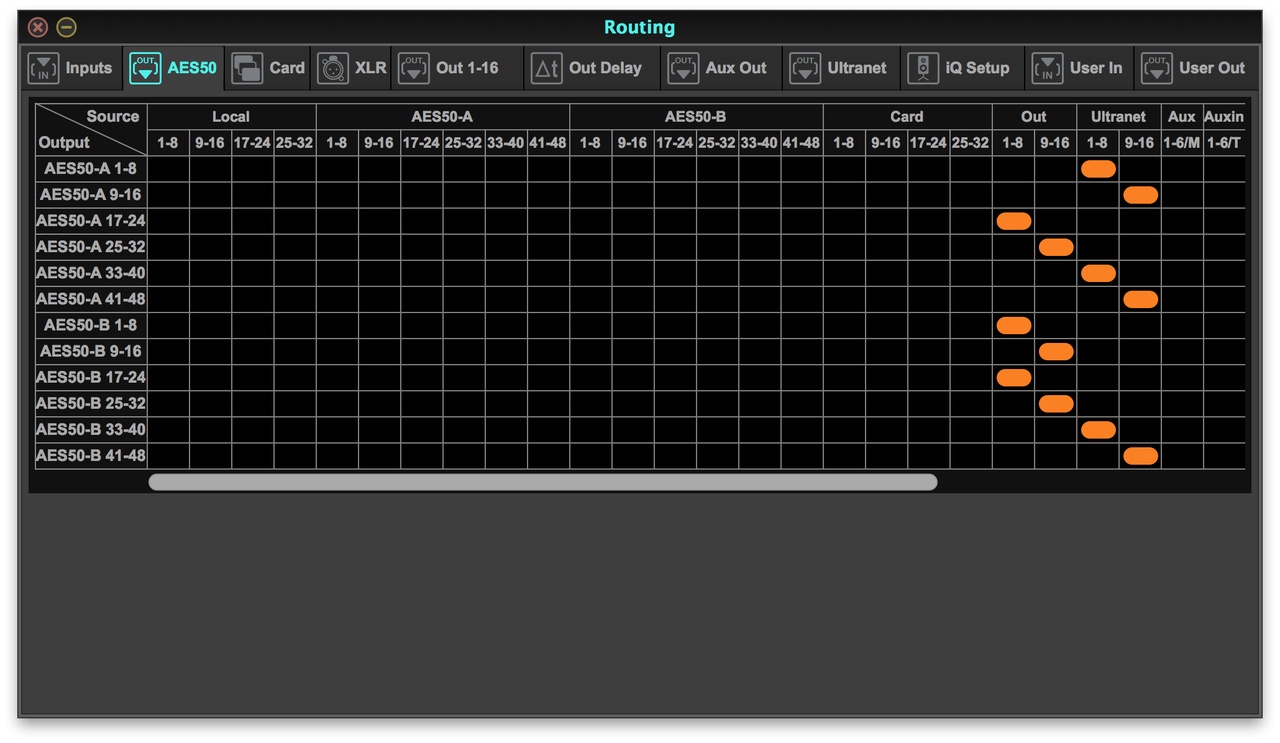Select the User In icon
The height and width of the screenshot is (743, 1280).
coord(1046,68)
